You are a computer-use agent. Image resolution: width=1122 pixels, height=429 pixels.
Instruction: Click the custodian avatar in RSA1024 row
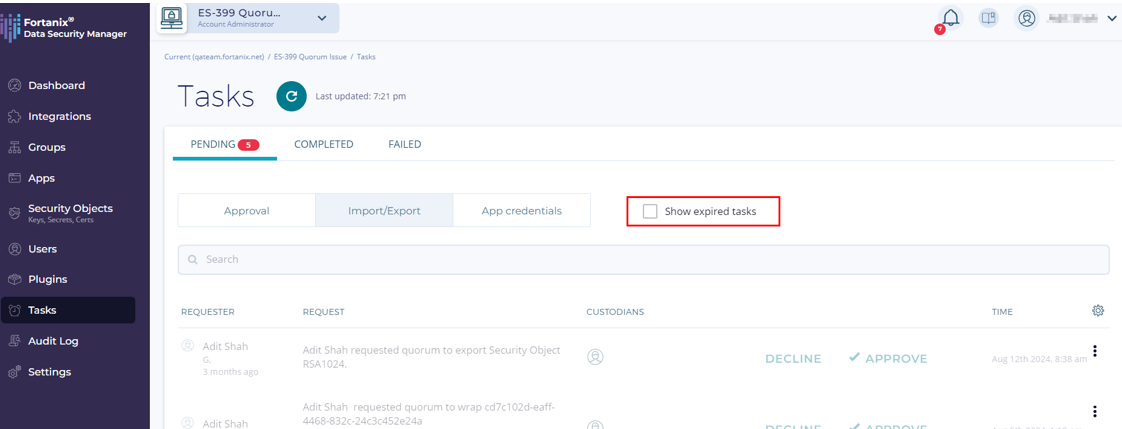[x=595, y=357]
